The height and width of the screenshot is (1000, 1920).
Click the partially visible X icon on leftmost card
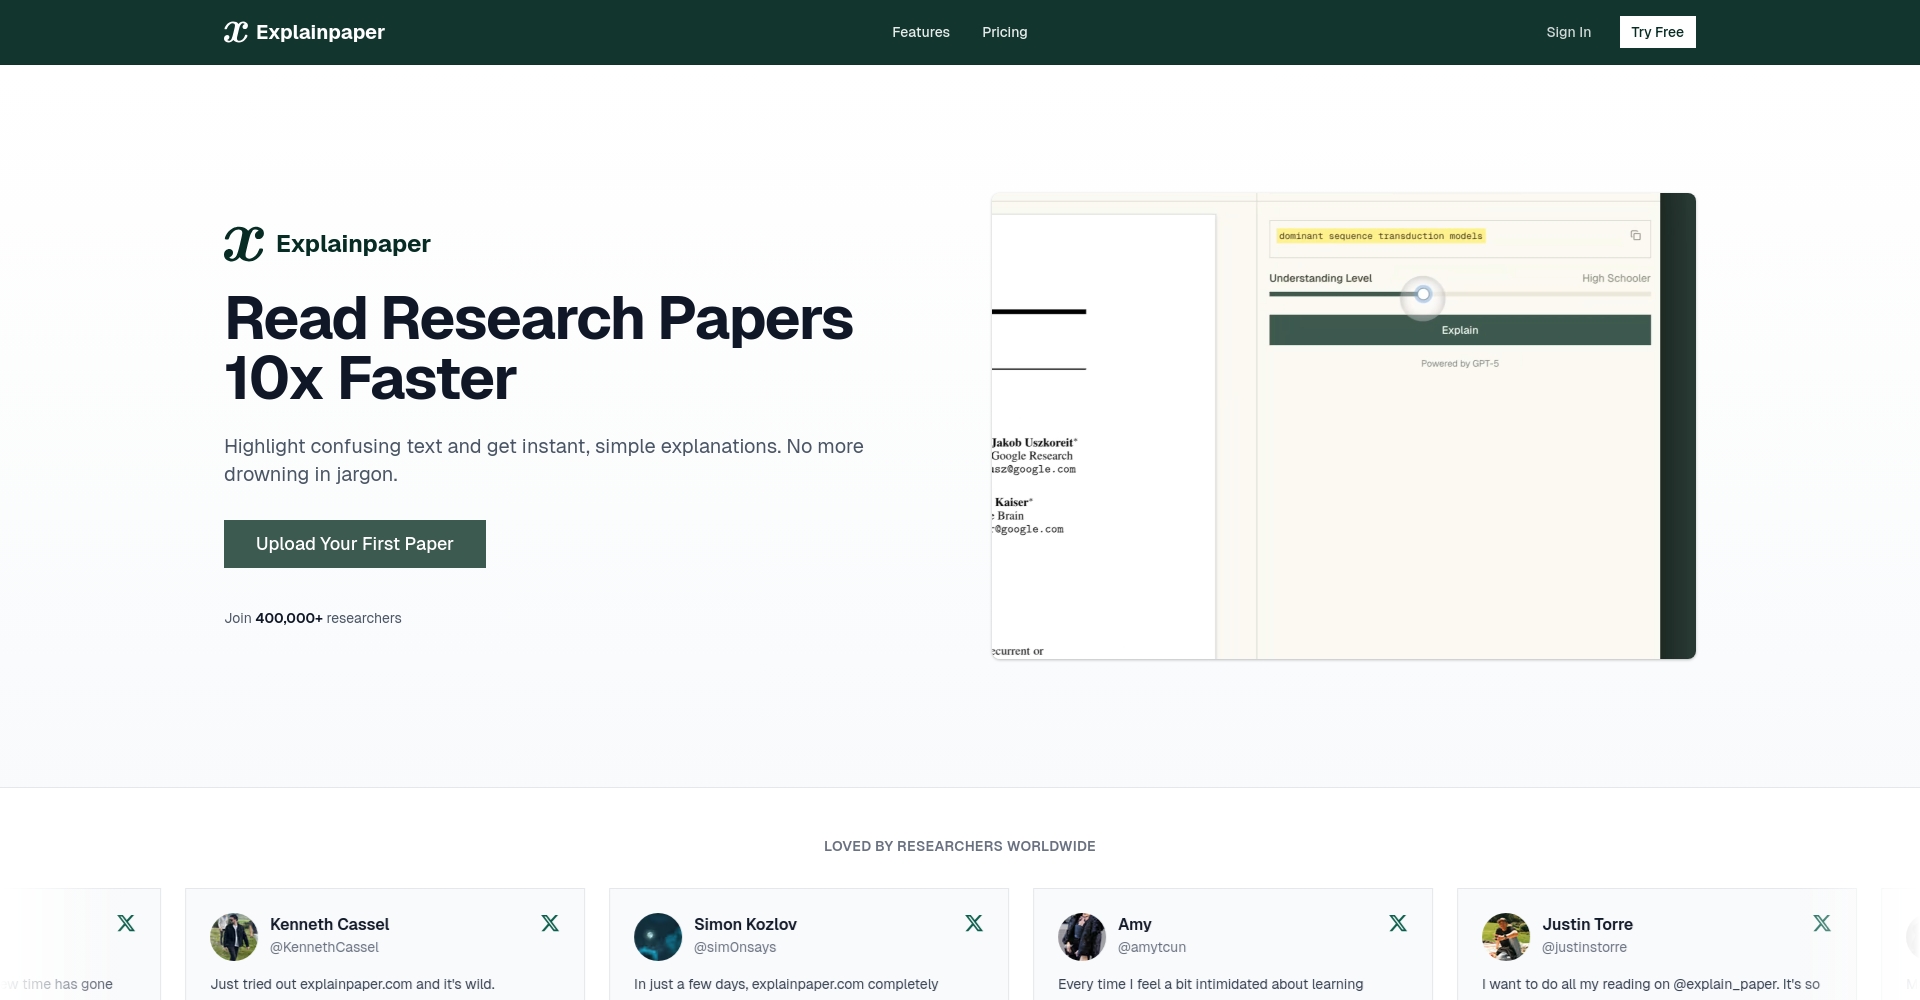click(126, 923)
